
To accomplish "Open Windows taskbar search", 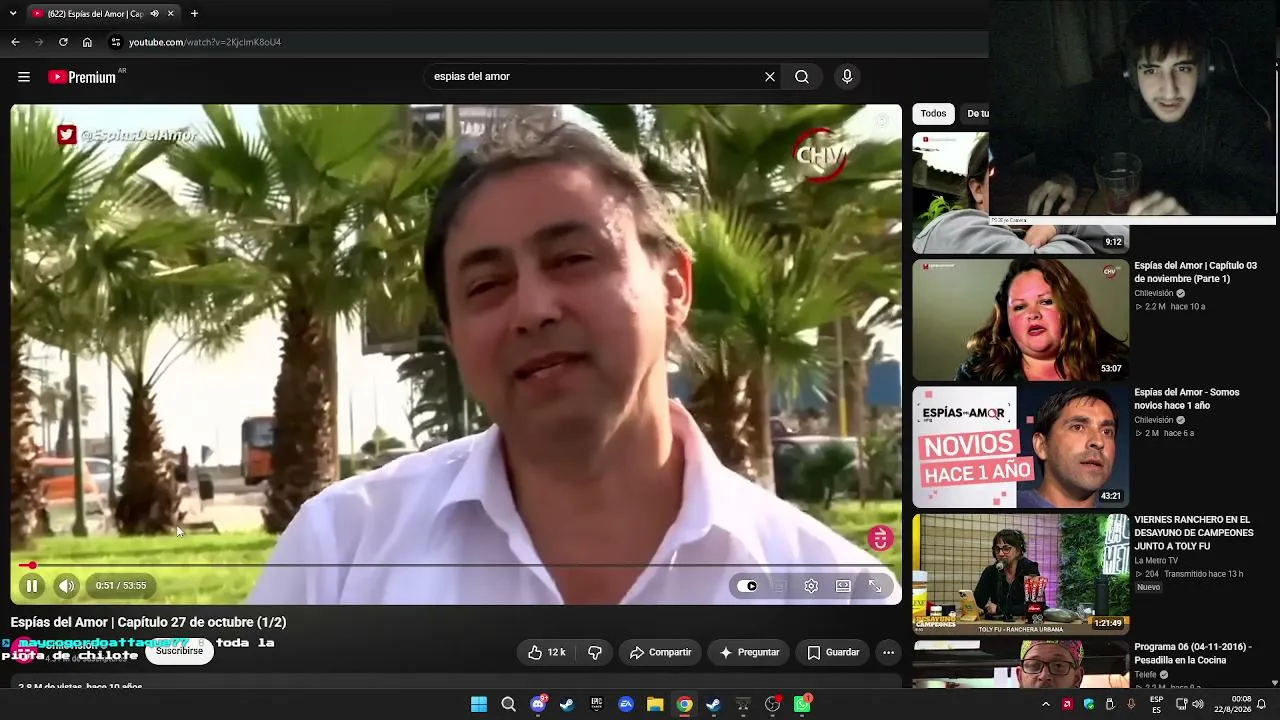I will pos(508,705).
